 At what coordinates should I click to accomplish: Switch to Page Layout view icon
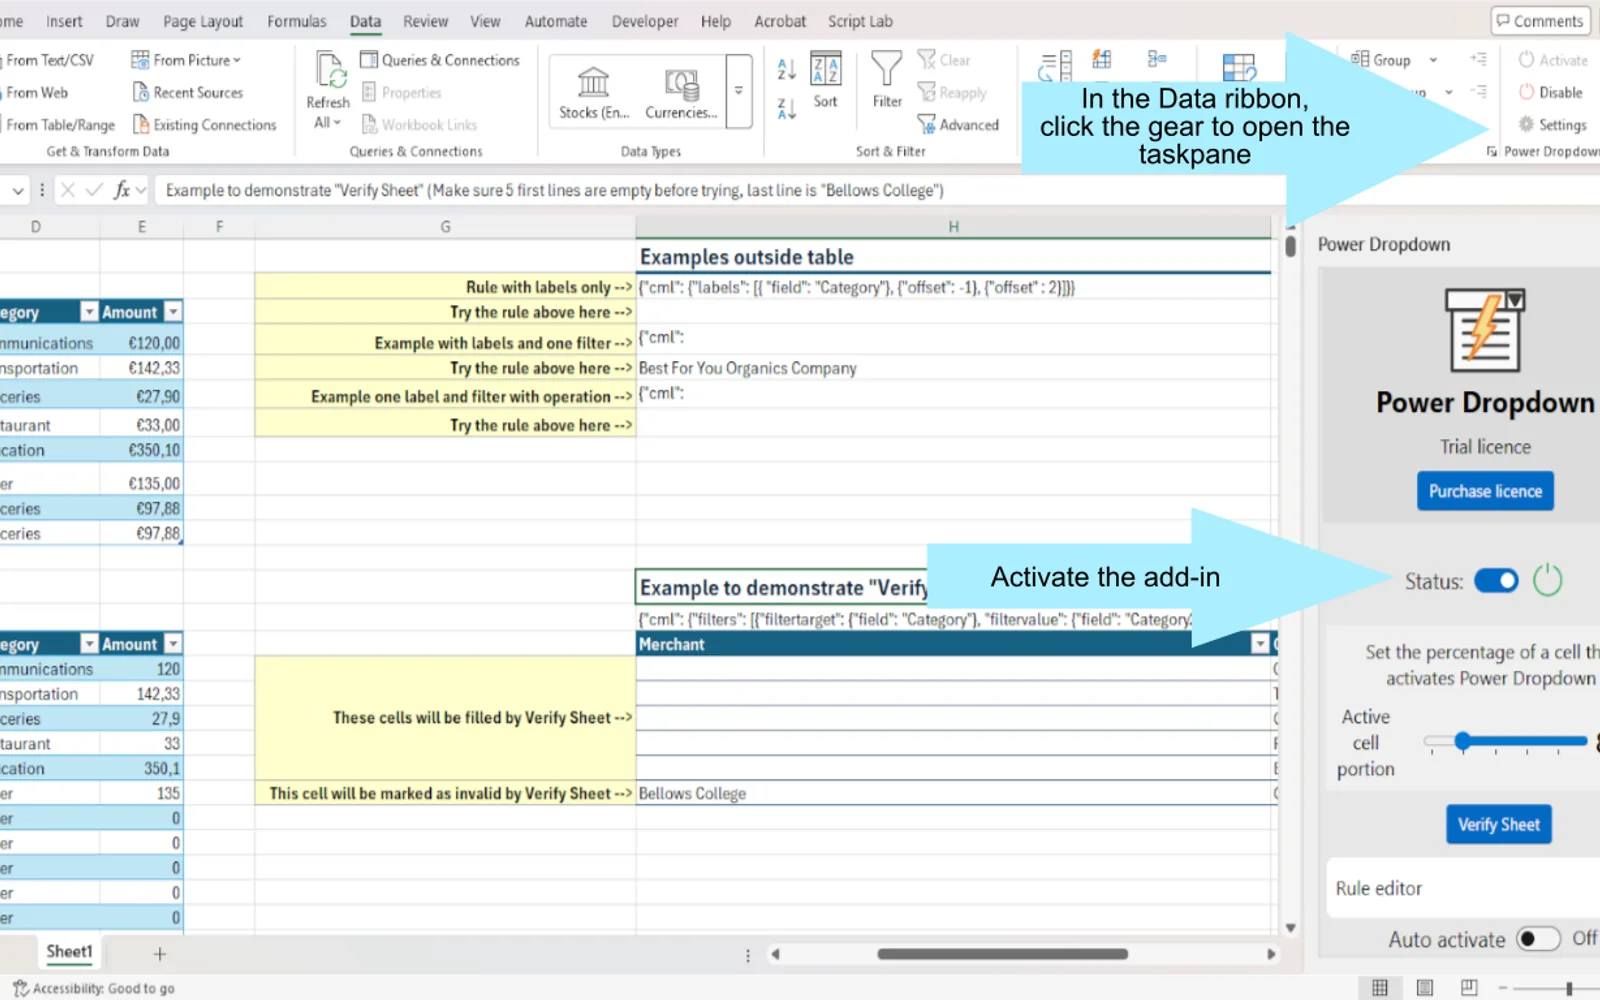click(1425, 988)
